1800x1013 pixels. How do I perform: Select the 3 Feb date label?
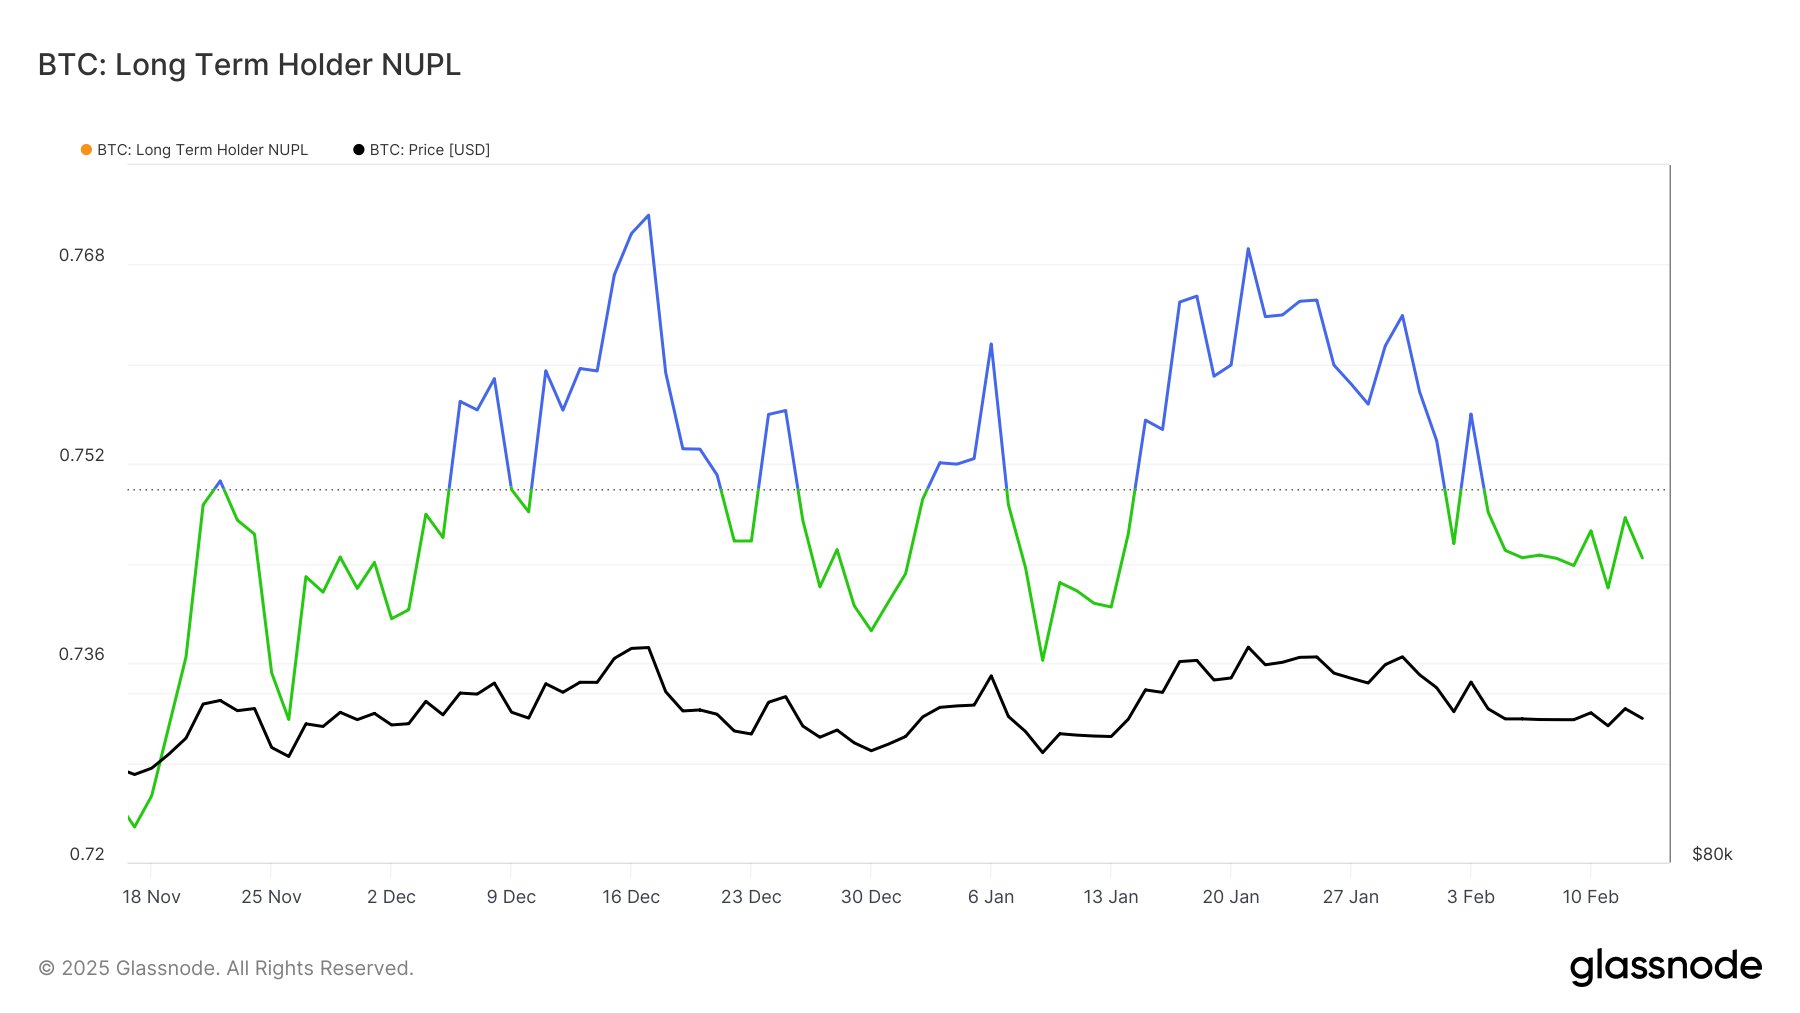click(x=1471, y=897)
